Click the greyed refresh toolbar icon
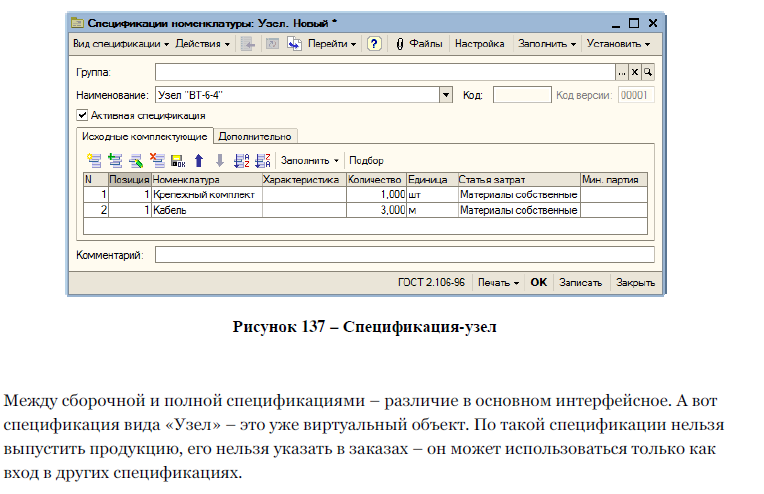Screen dimensions: 764x494 [x=272, y=44]
